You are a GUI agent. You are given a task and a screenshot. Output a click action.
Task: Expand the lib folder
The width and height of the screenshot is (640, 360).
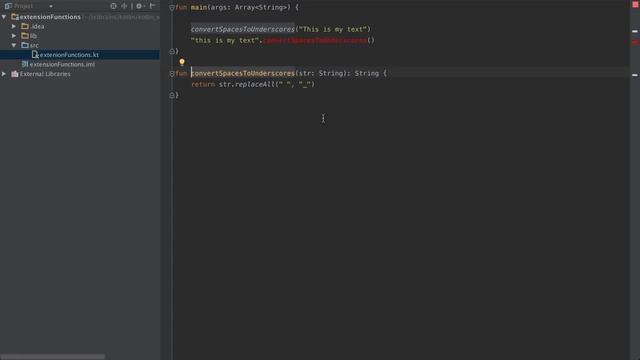14,36
